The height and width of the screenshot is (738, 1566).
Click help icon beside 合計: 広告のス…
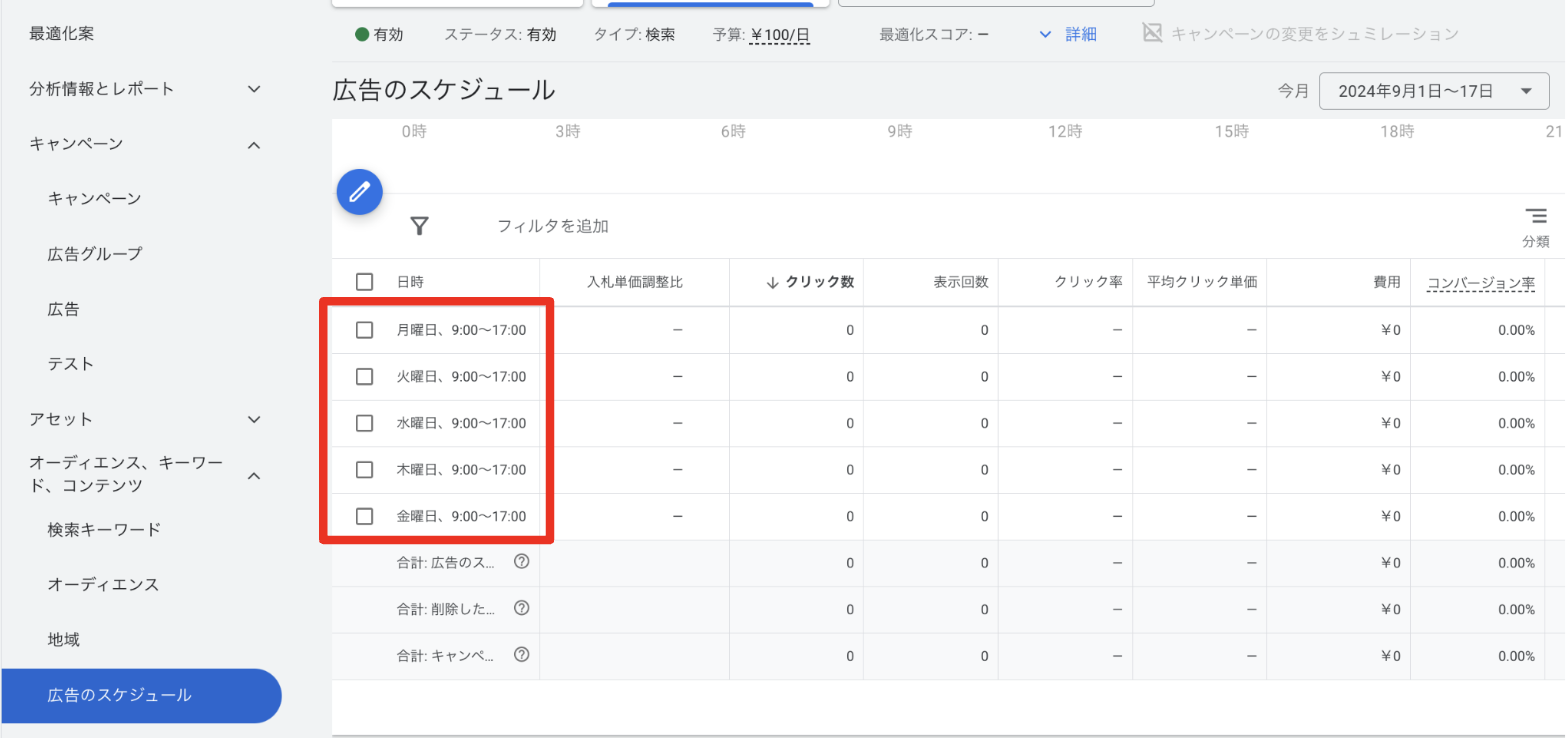point(521,562)
